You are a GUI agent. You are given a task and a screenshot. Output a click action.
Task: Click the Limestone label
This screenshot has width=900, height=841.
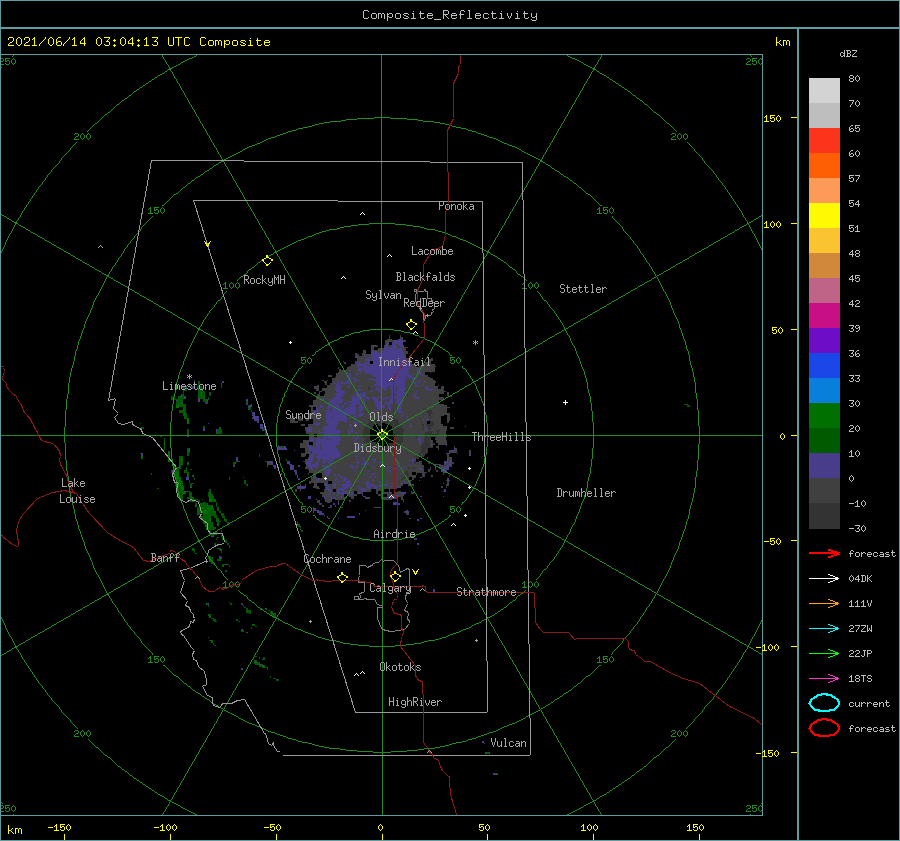coord(189,386)
